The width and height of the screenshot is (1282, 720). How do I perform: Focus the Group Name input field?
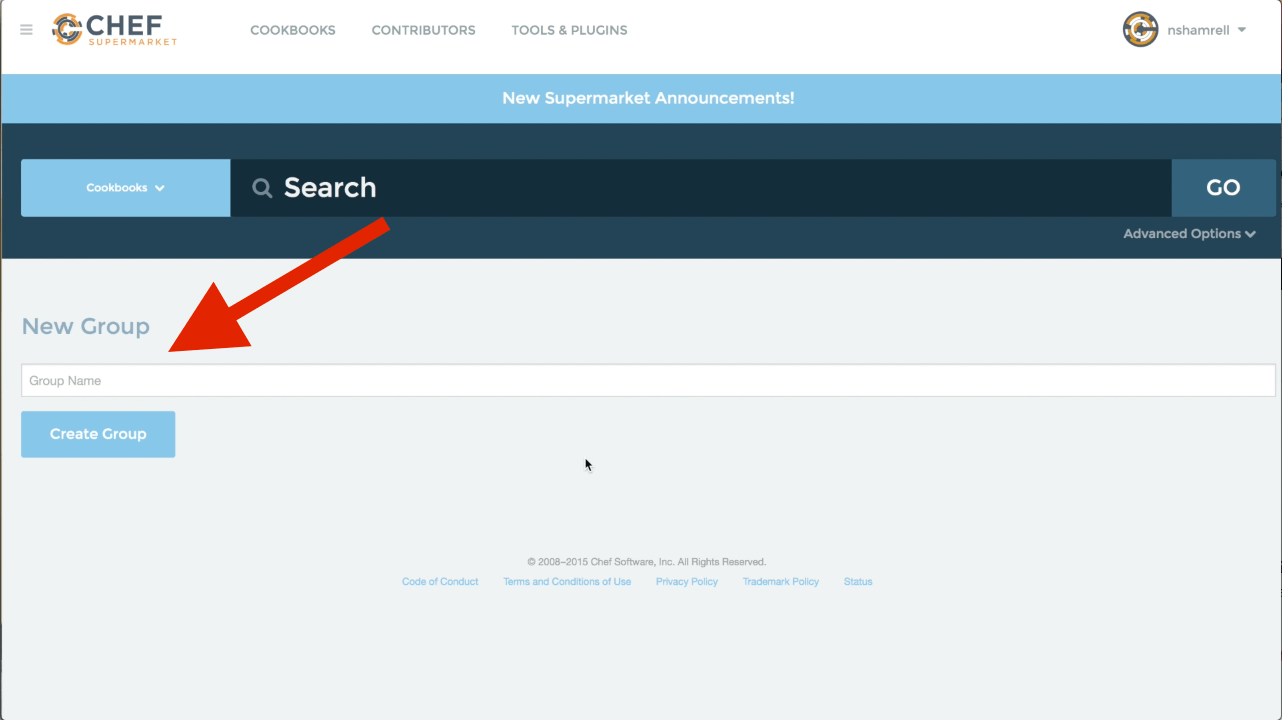[648, 381]
